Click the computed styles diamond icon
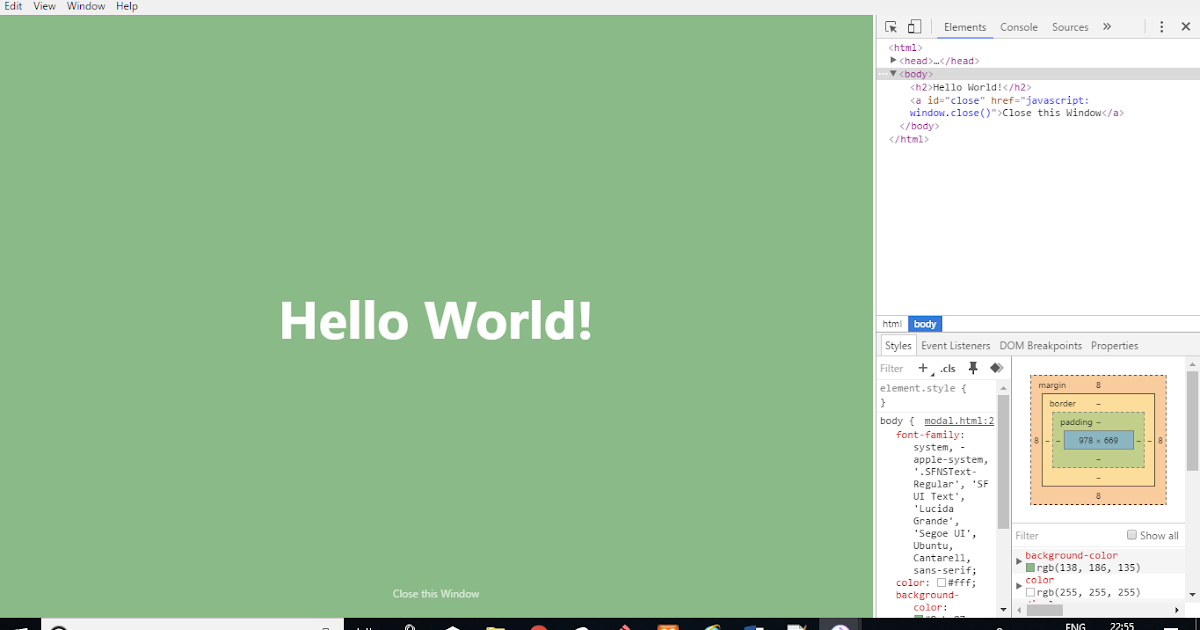This screenshot has width=1200, height=630. (x=995, y=368)
